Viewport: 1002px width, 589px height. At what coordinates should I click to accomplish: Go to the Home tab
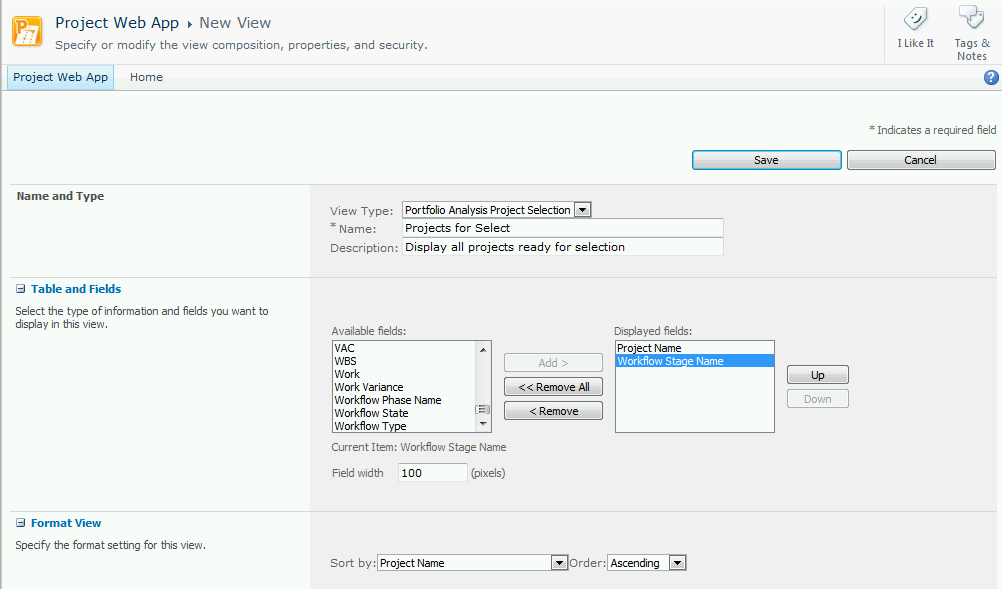point(146,77)
